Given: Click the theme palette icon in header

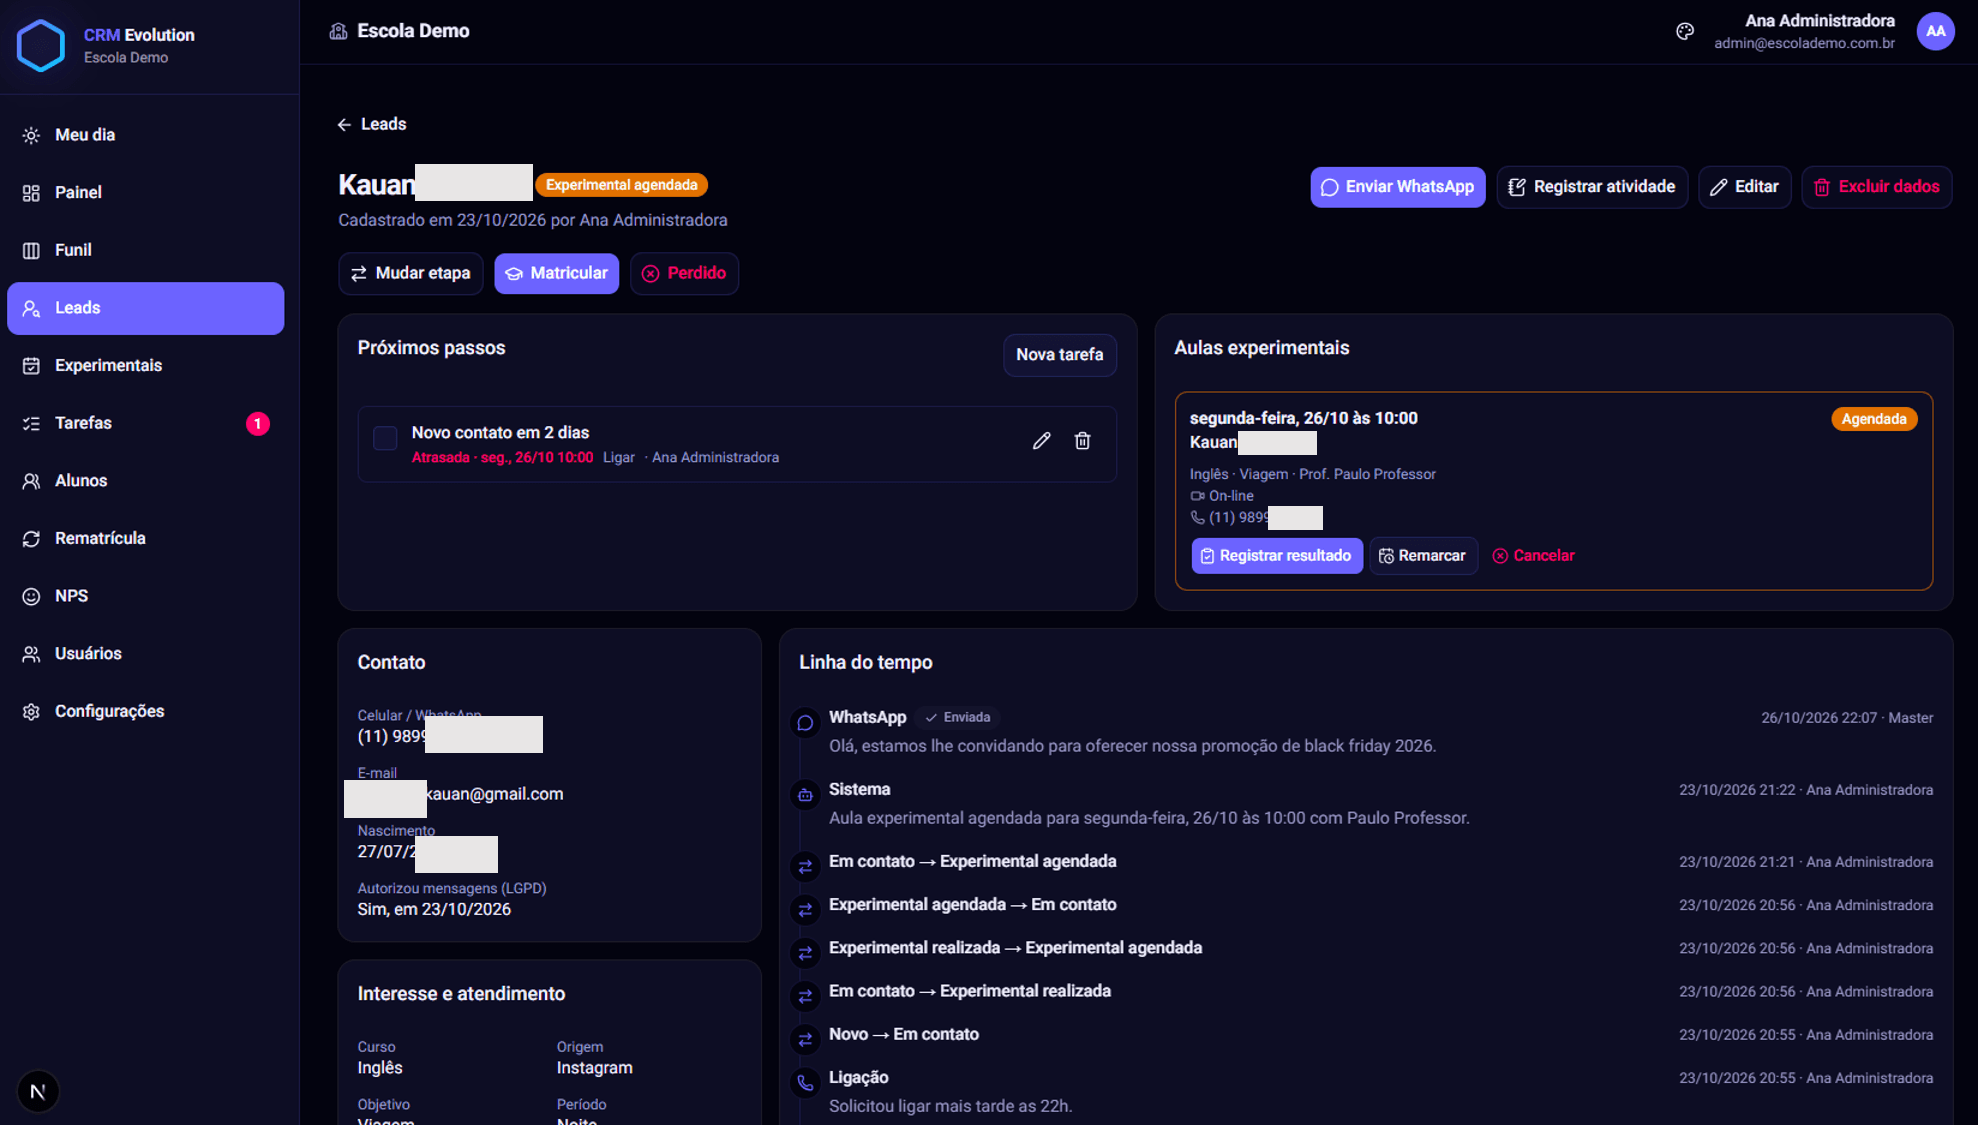Looking at the screenshot, I should pyautogui.click(x=1685, y=31).
